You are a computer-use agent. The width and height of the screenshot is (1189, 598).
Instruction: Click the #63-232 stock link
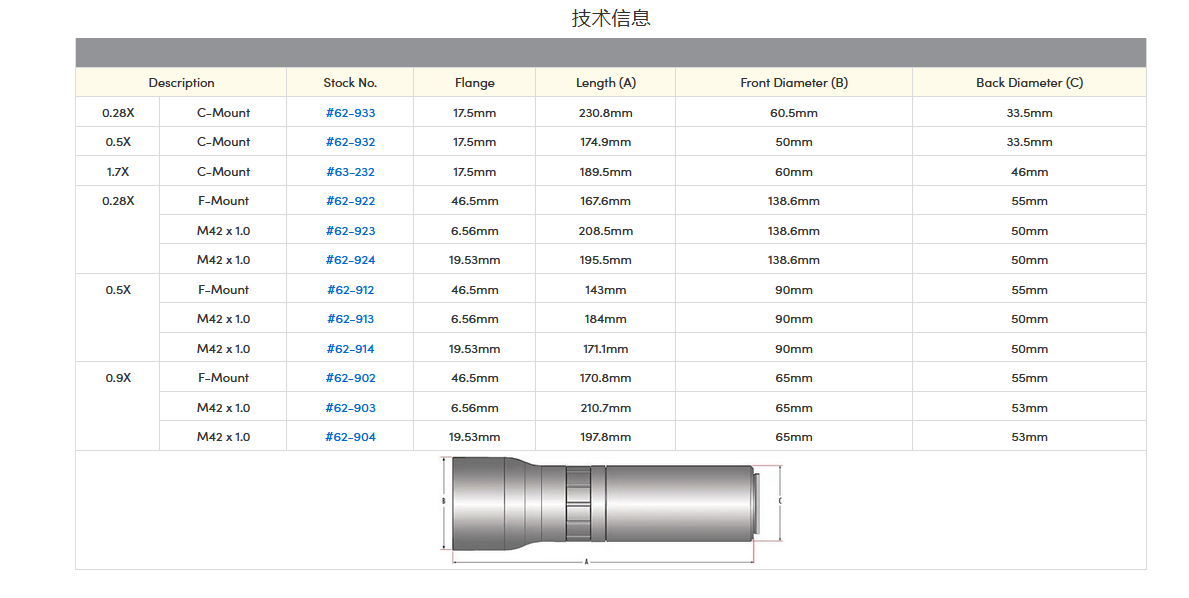[350, 172]
